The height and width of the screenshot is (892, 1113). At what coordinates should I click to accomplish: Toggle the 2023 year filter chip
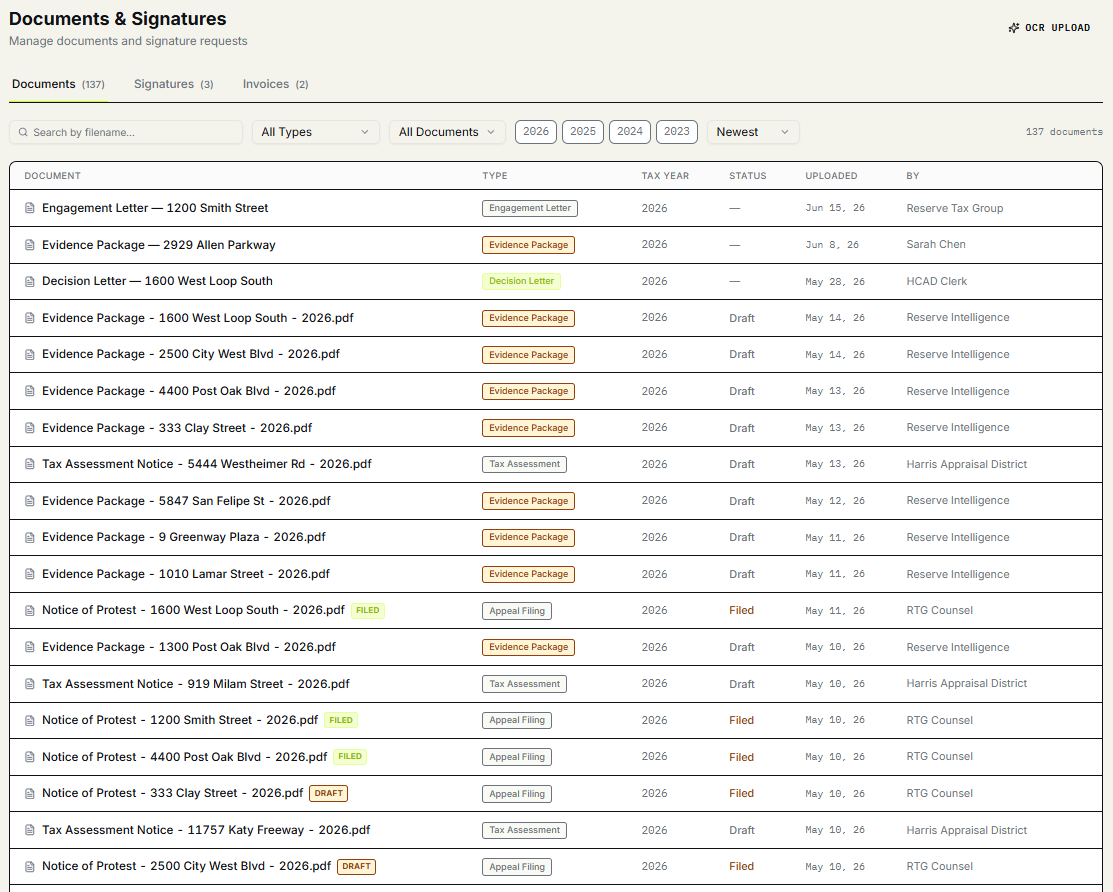[676, 132]
